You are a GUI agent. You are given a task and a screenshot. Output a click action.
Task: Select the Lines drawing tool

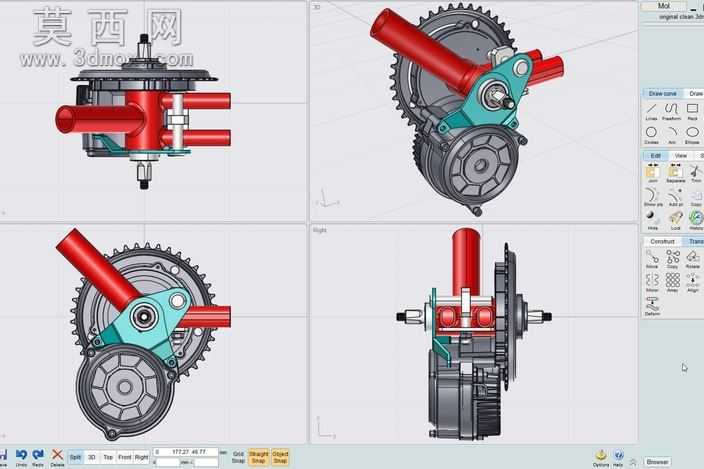tap(651, 111)
